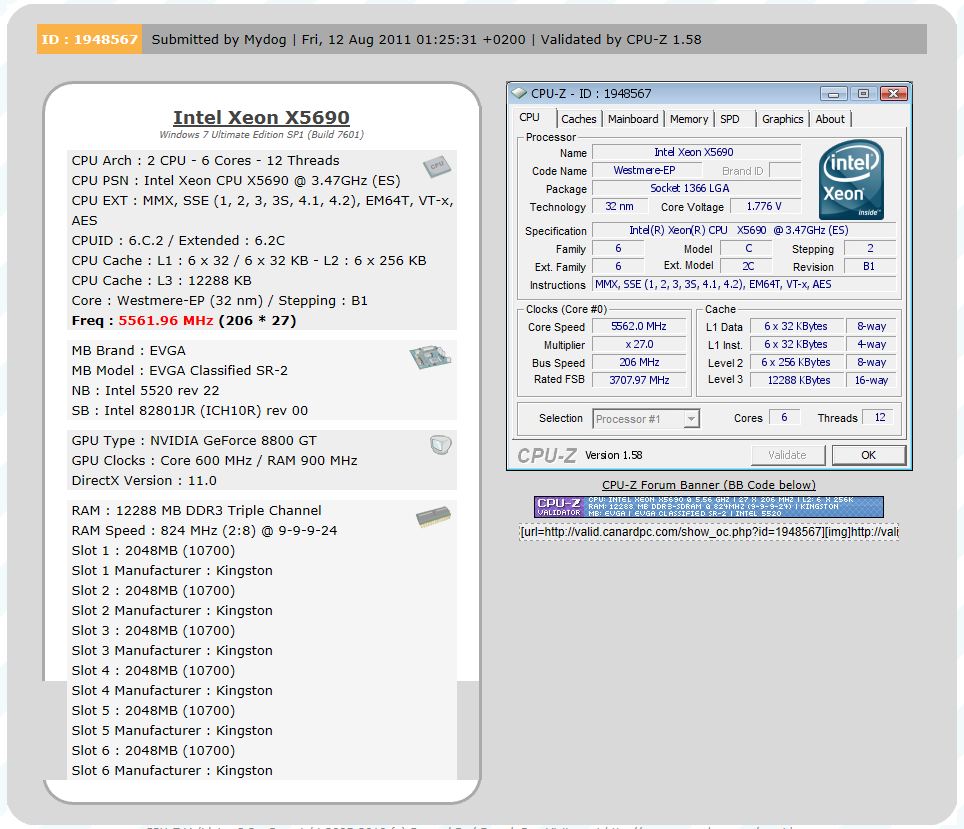Click the GPU Type NVIDIA GeForce 8800 GT line
The width and height of the screenshot is (964, 829).
[x=194, y=440]
